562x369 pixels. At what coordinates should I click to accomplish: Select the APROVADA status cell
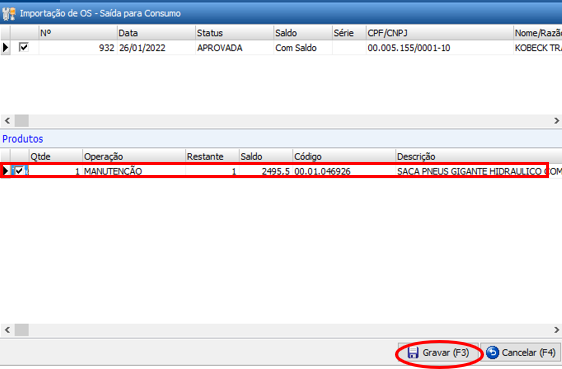click(x=234, y=48)
